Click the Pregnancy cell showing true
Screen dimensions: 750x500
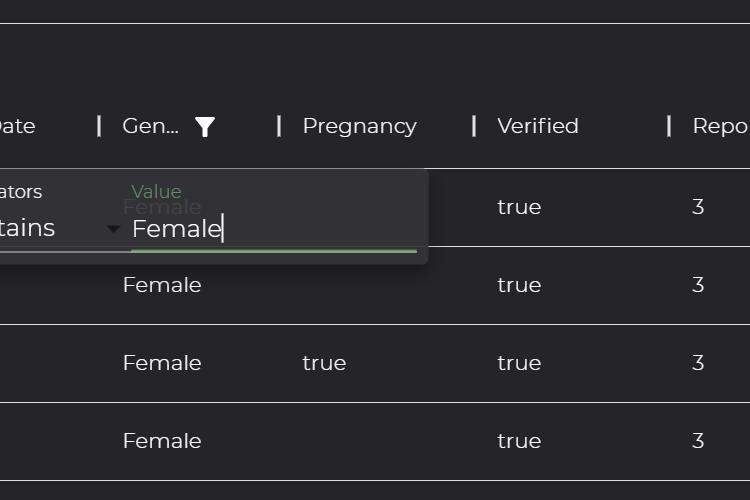point(324,363)
